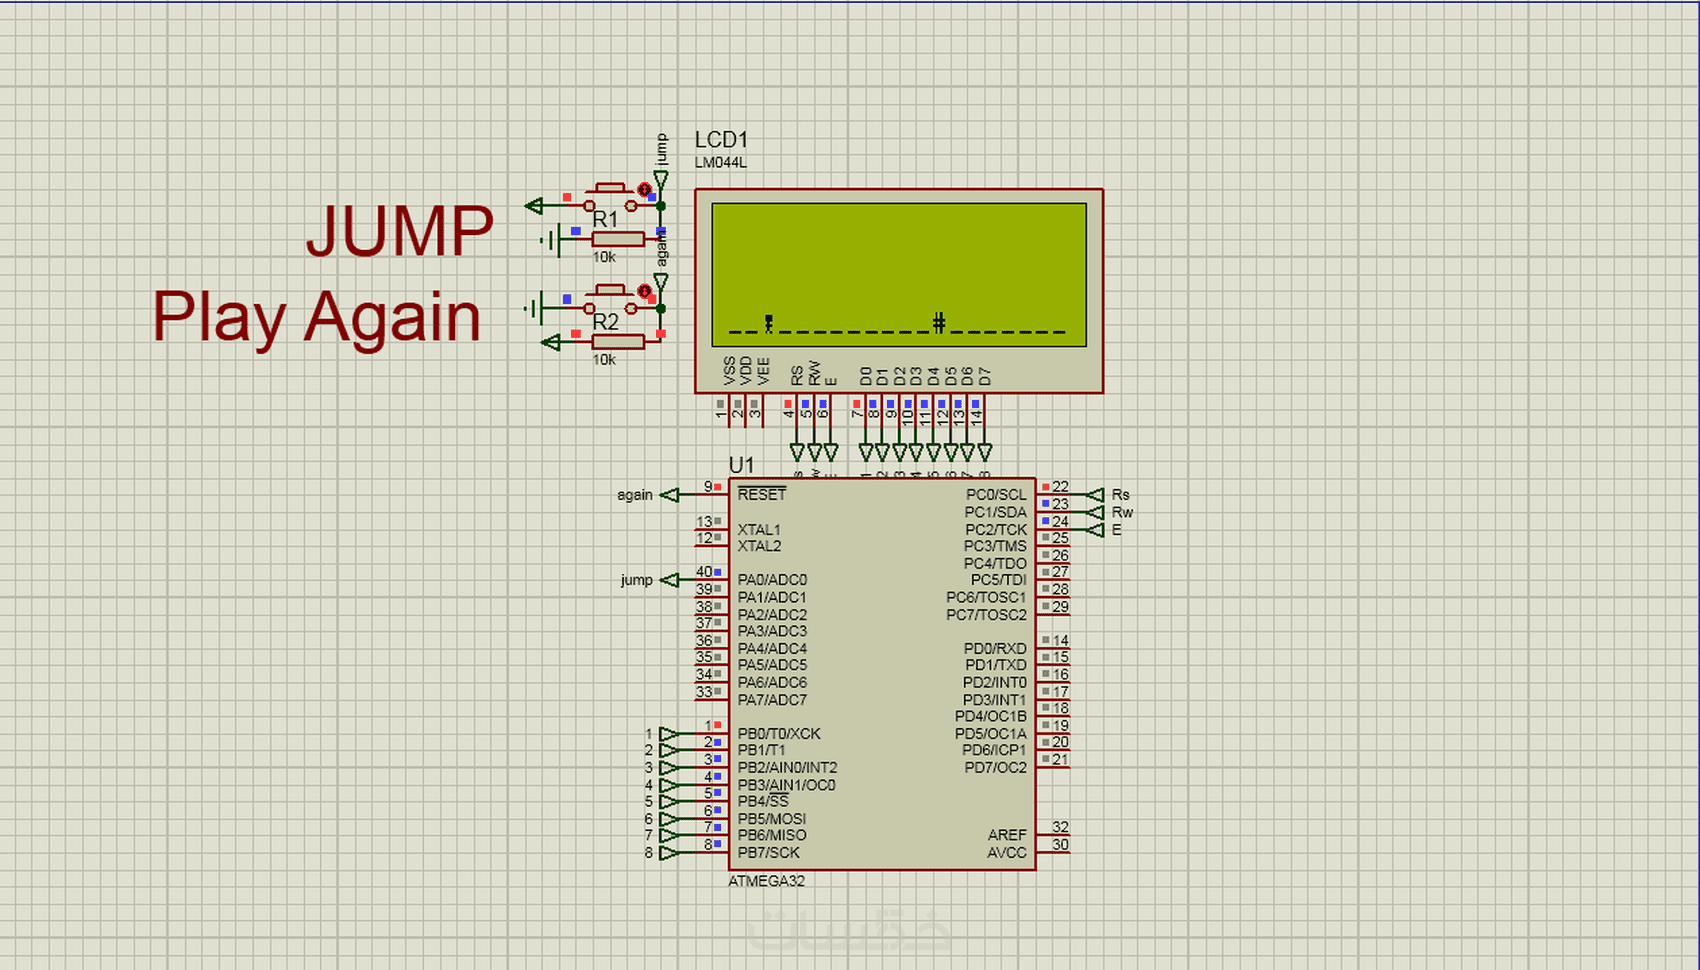Click the PC7/TOSC2 pin label
The image size is (1700, 970).
pos(987,615)
